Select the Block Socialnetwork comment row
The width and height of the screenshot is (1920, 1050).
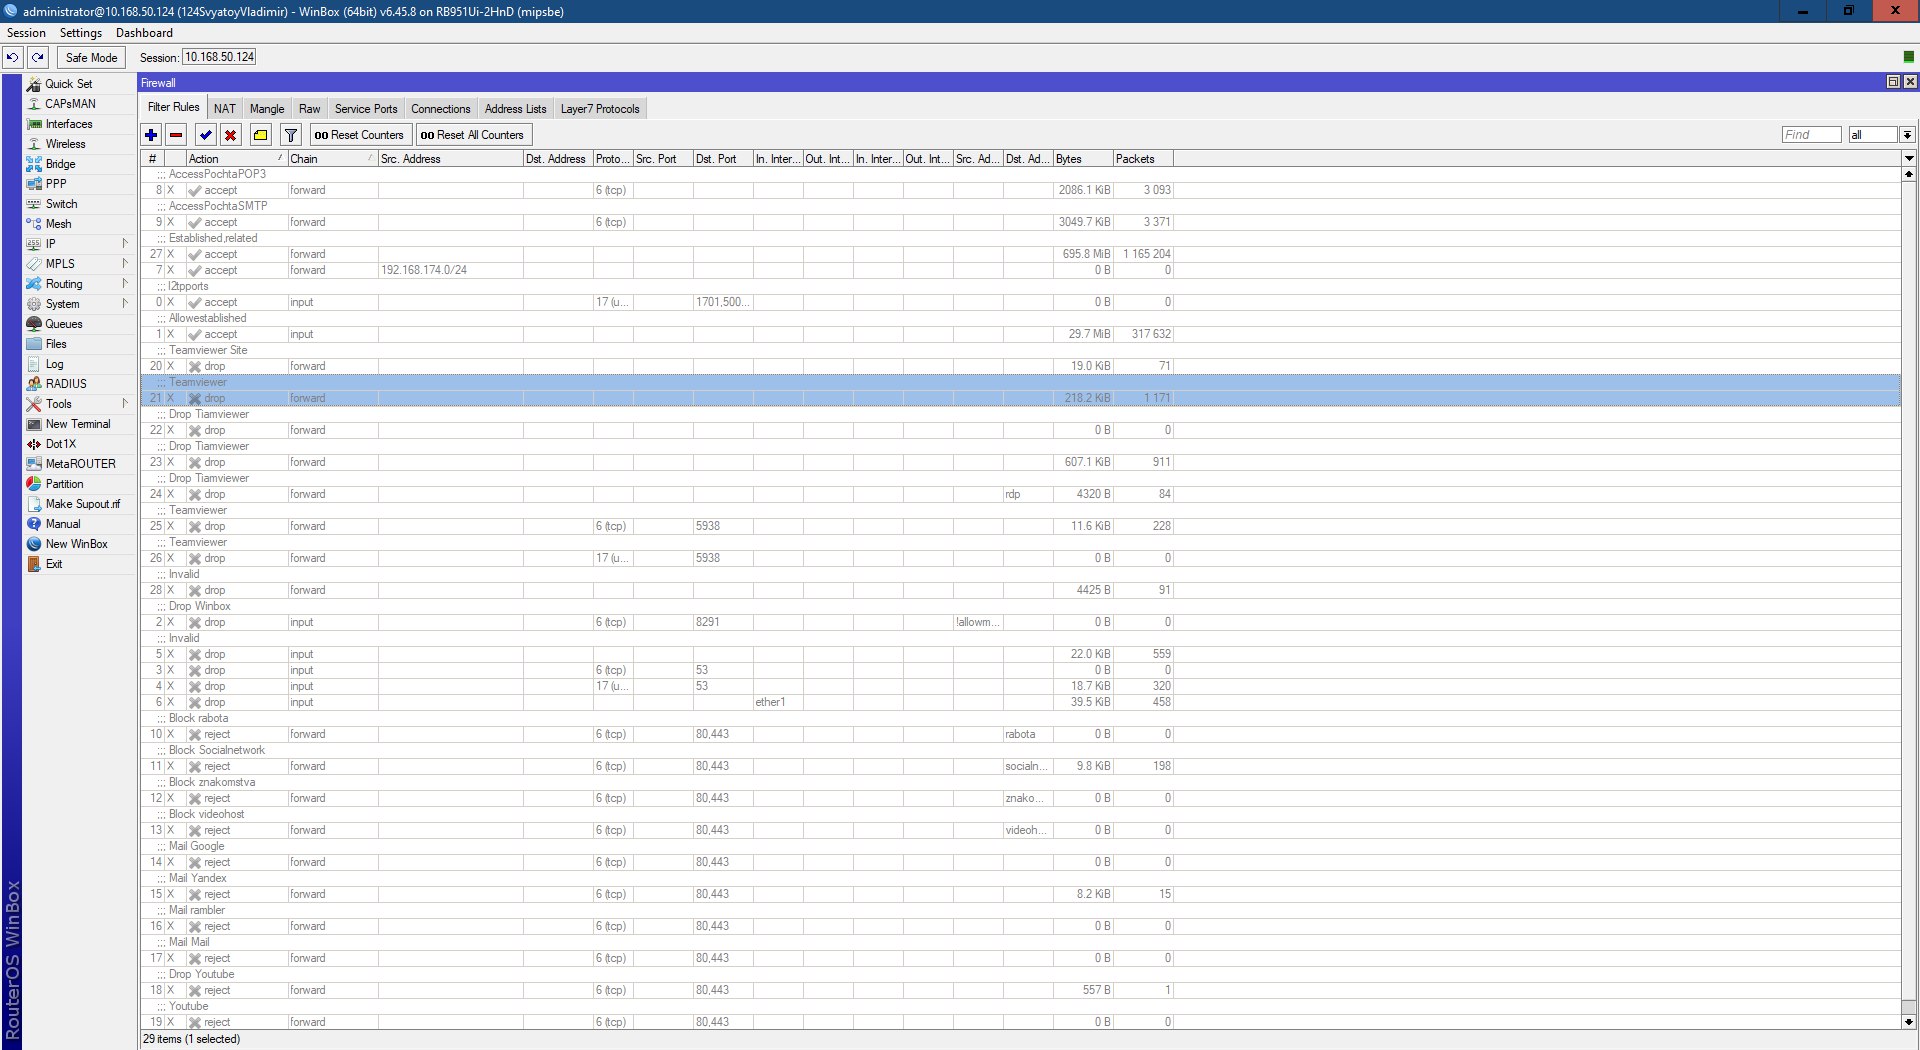tap(1020, 750)
